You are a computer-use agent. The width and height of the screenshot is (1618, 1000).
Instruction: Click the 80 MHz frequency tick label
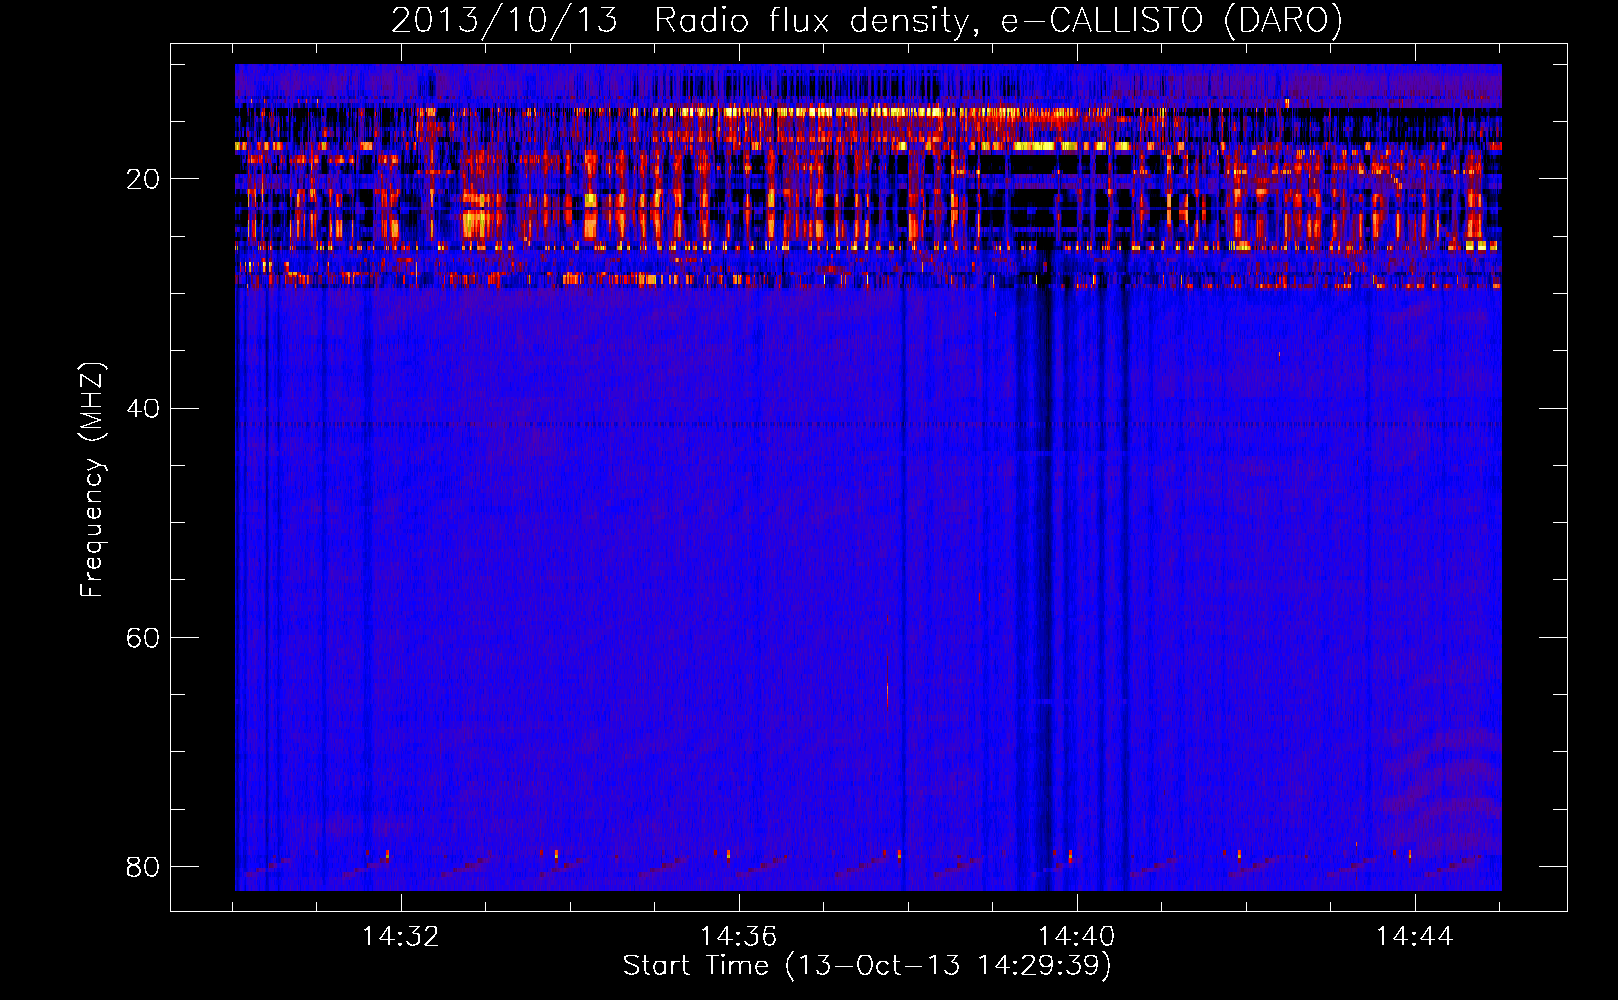143,866
